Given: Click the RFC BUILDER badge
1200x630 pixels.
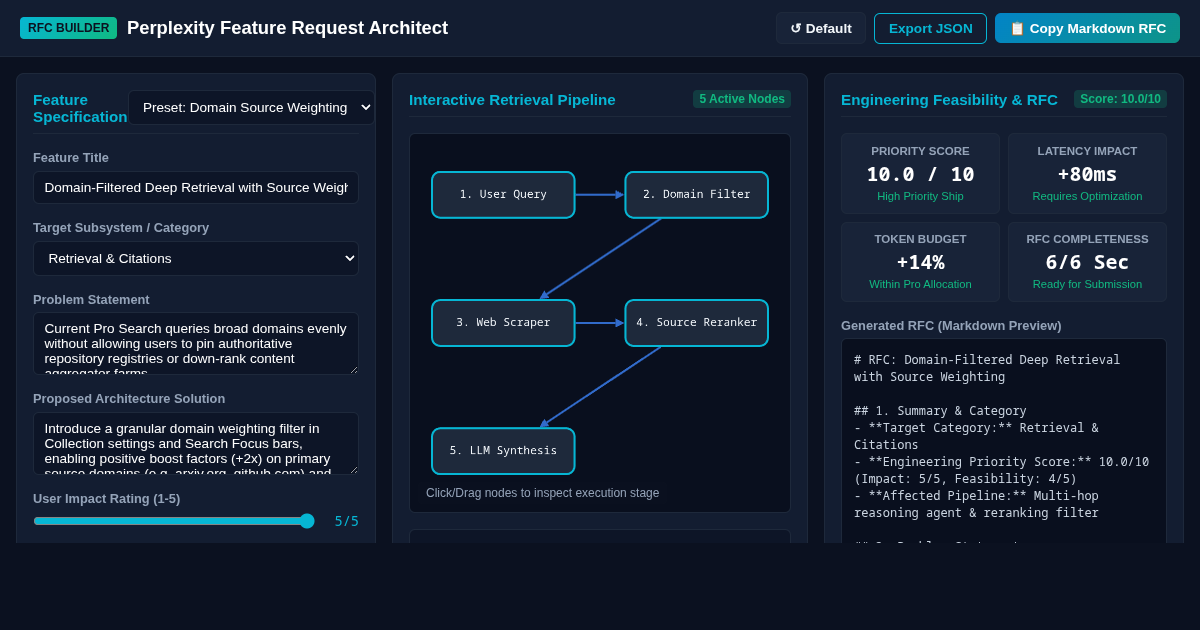Looking at the screenshot, I should pyautogui.click(x=68, y=28).
